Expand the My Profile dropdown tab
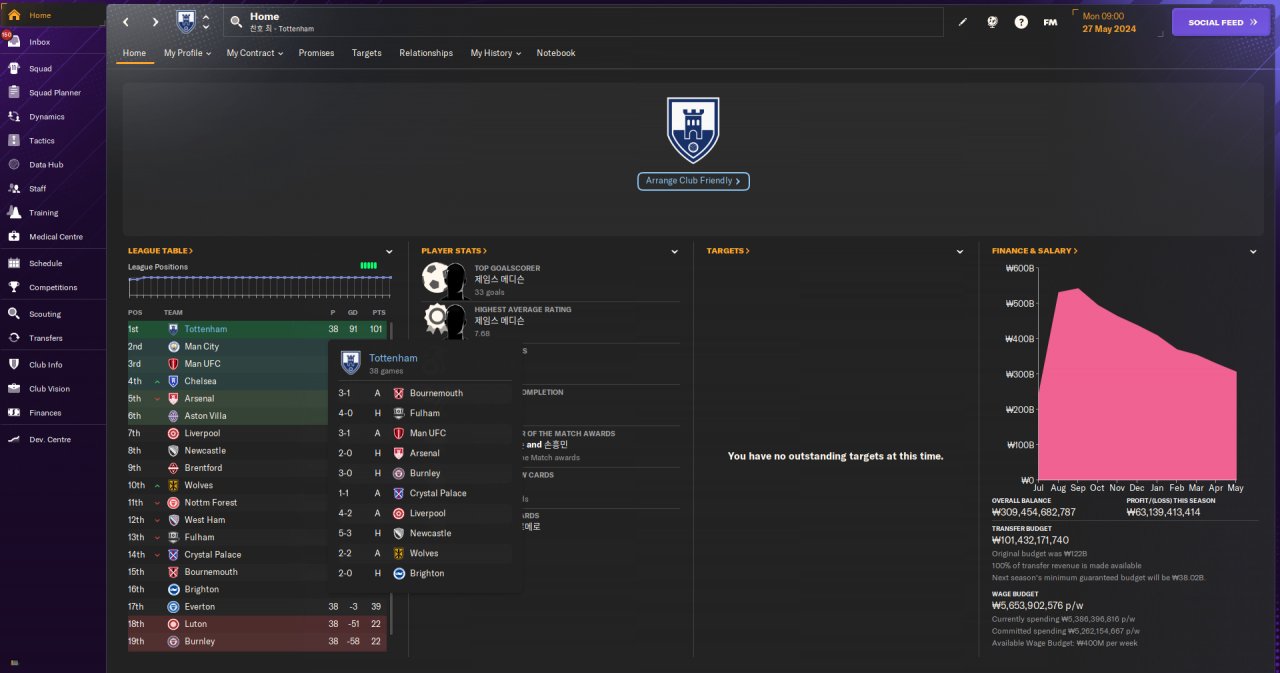 187,53
